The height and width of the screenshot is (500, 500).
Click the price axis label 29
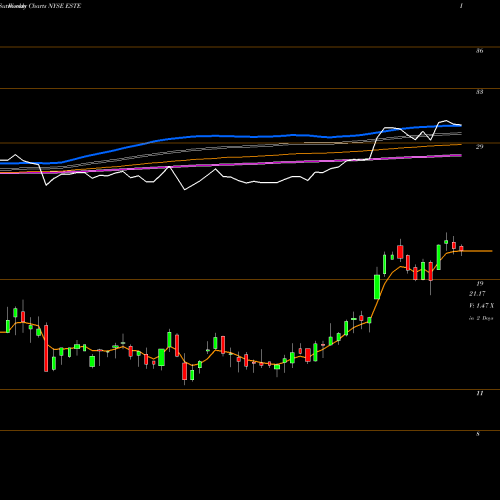tap(479, 147)
